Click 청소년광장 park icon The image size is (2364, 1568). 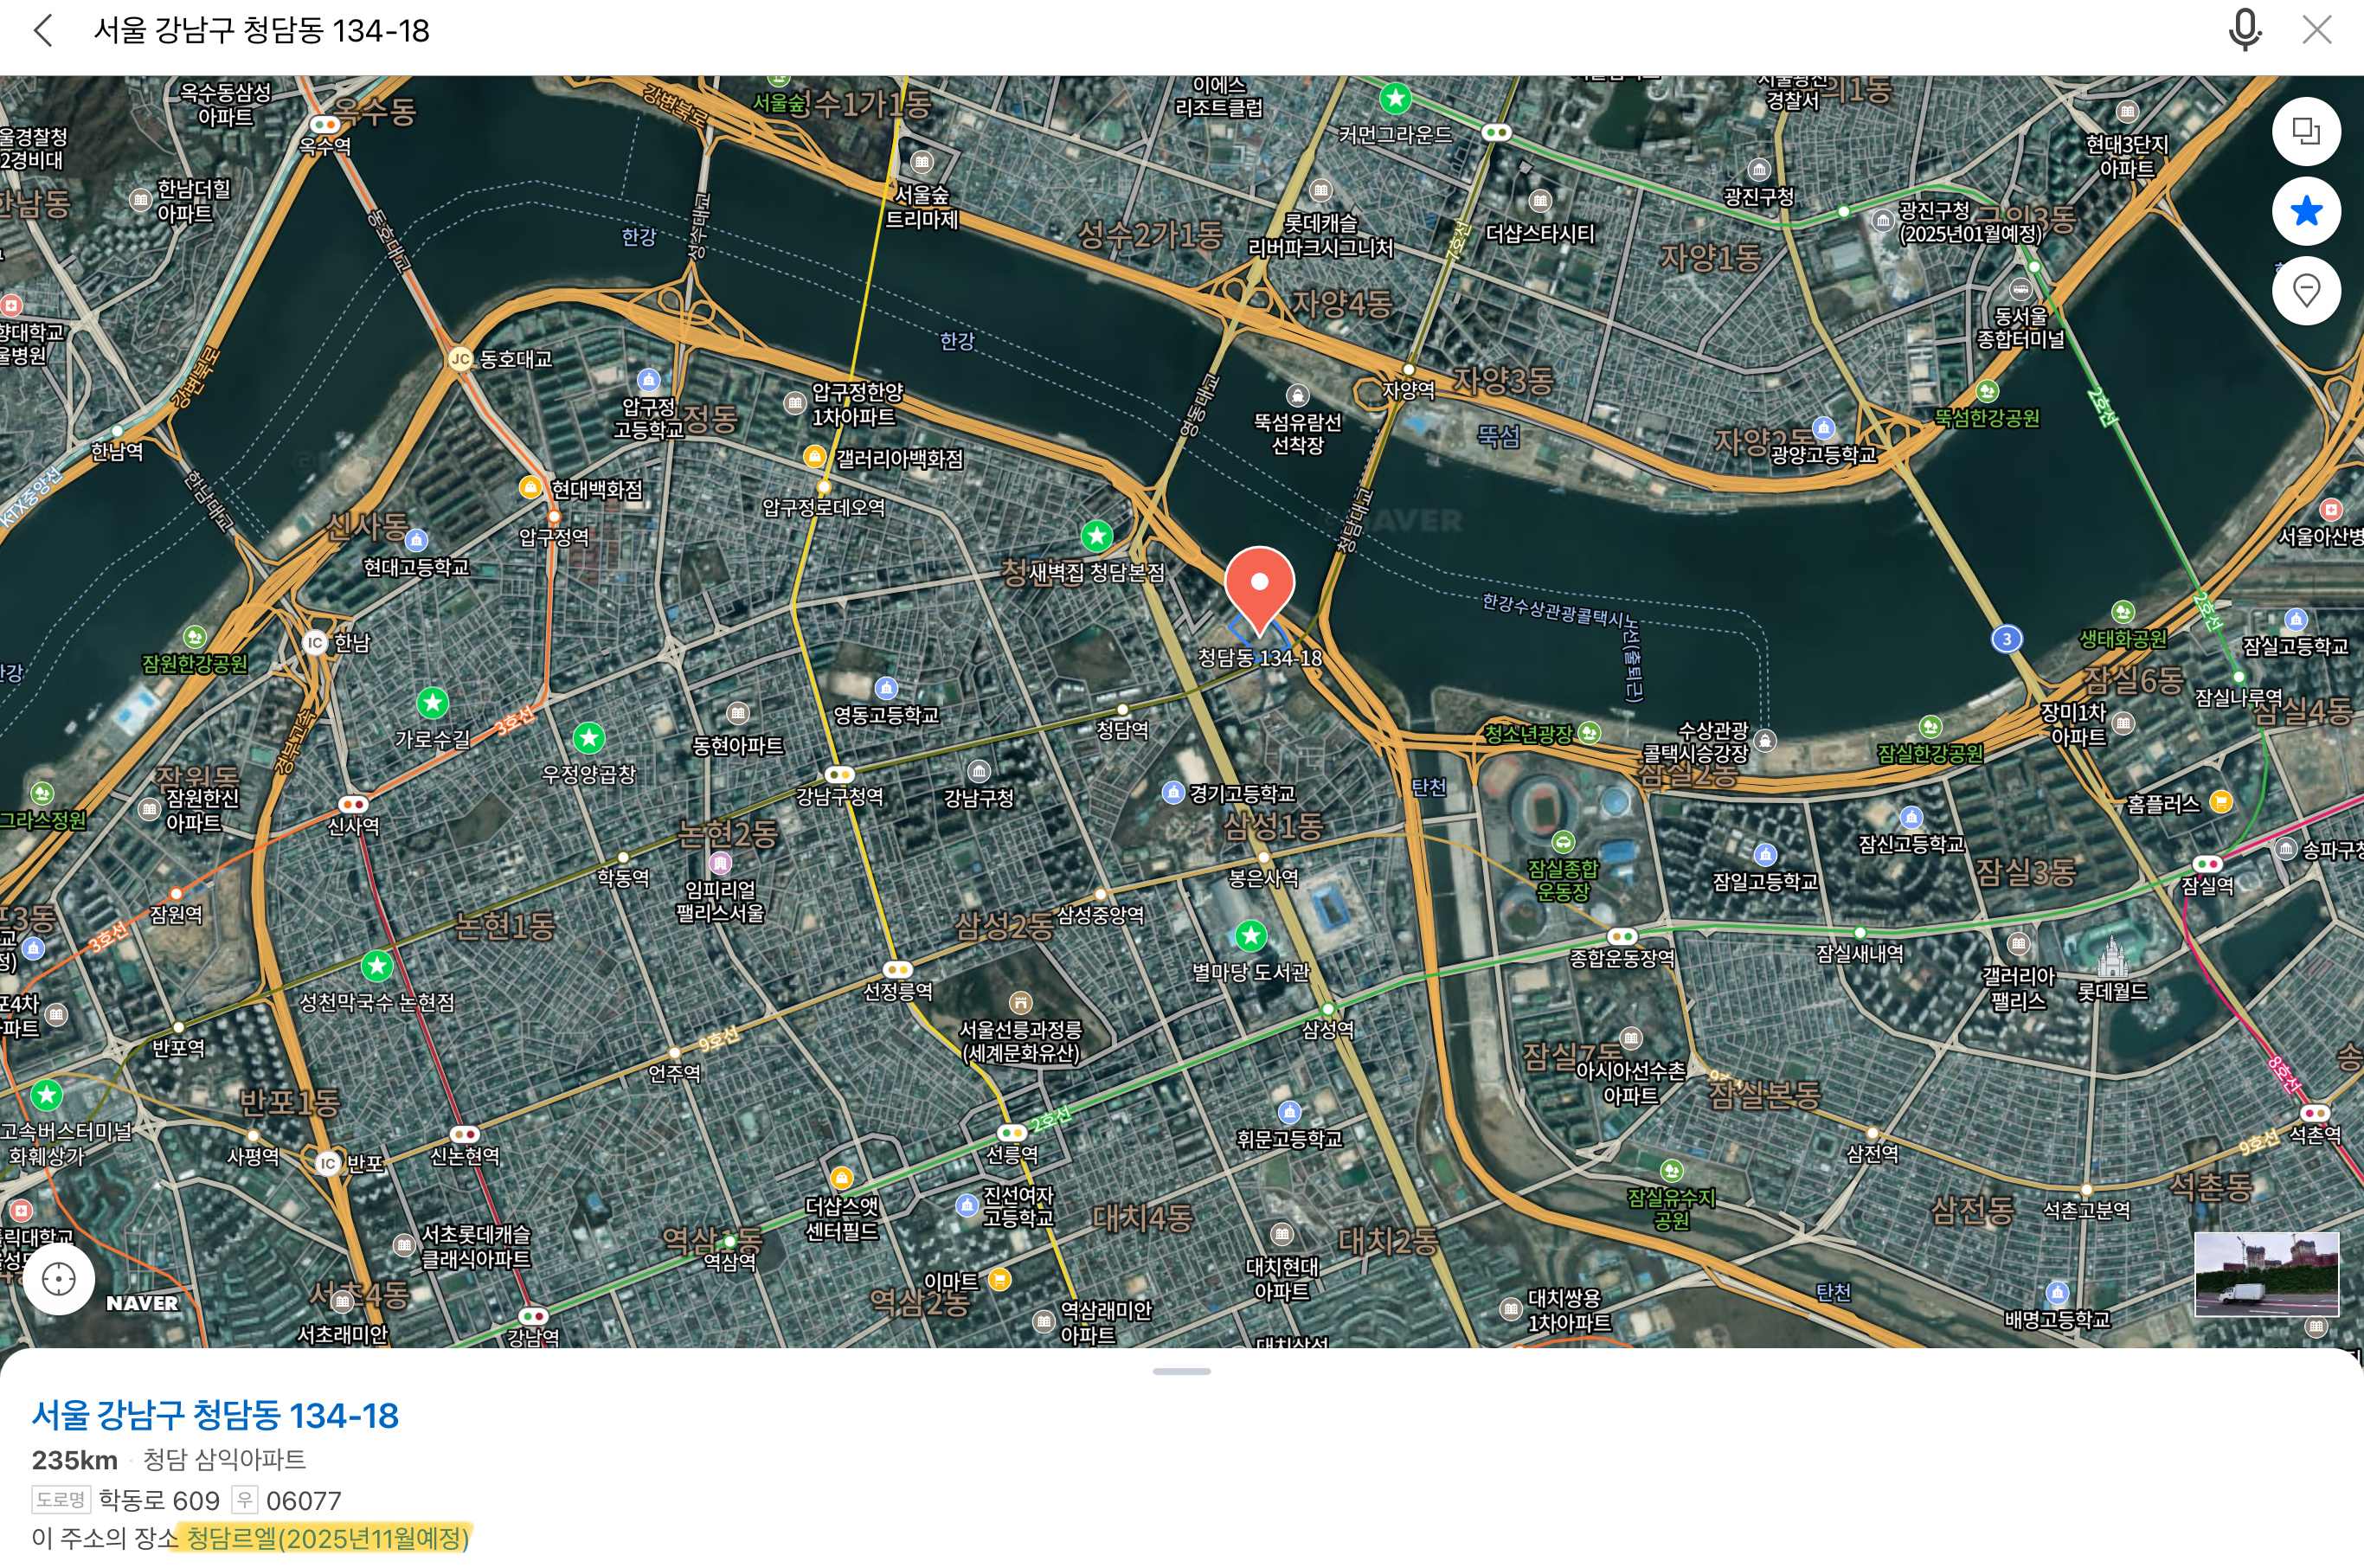(x=1589, y=734)
